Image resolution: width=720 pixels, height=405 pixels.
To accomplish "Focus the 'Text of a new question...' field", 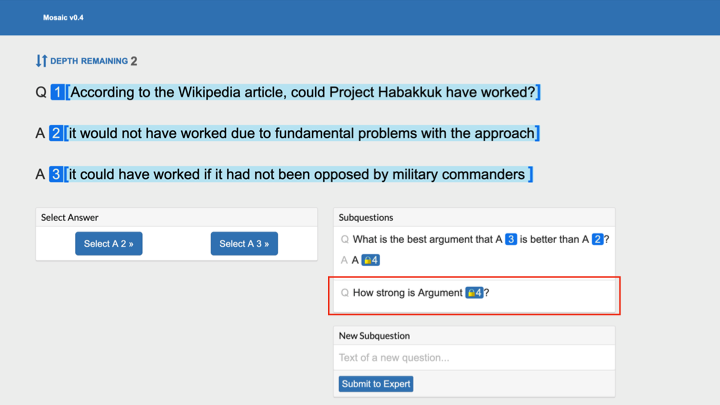I will 474,357.
